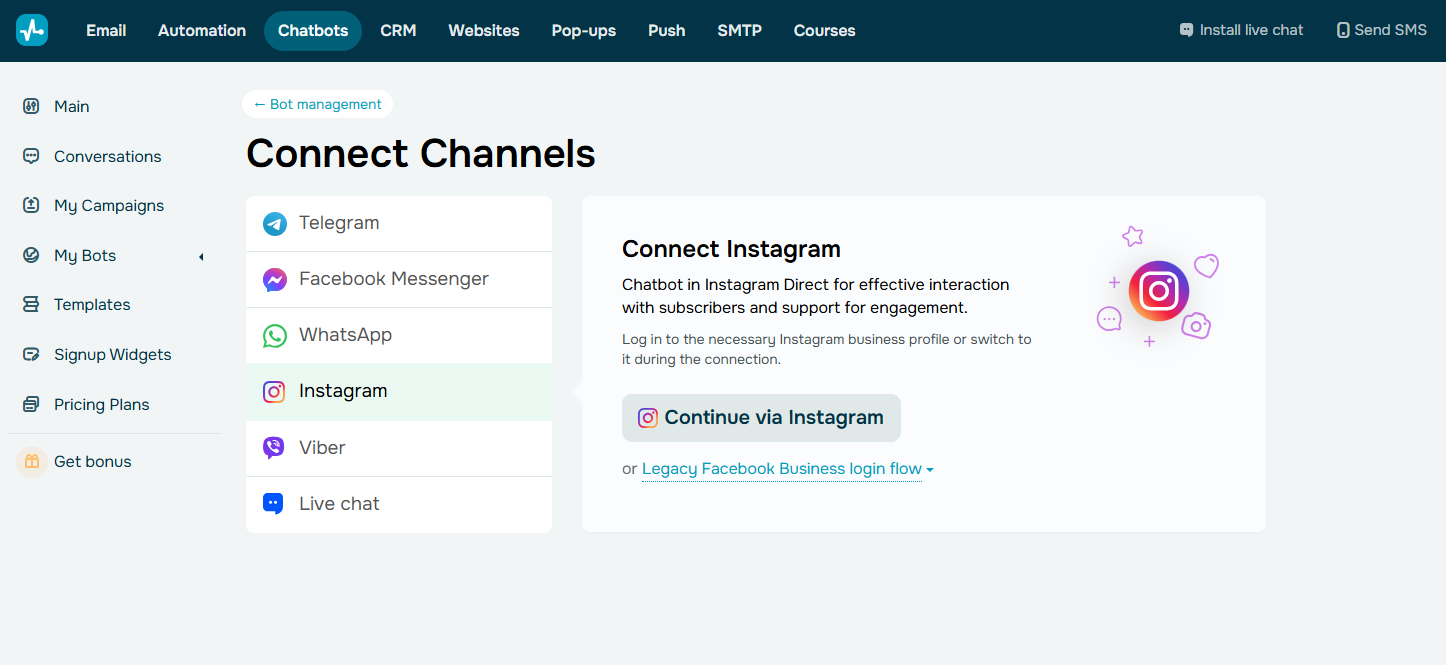Viewport: 1446px width, 665px height.
Task: Click Get bonus in the sidebar
Action: click(93, 461)
